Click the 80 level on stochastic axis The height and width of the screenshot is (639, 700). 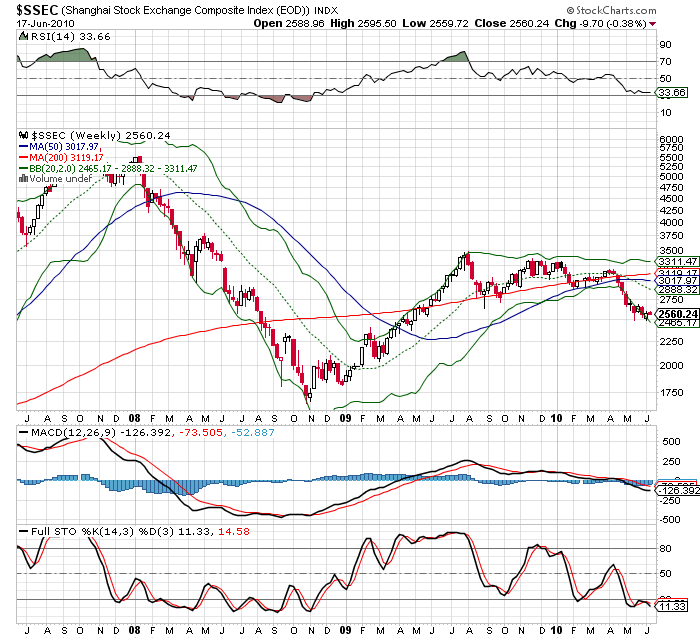coord(665,548)
